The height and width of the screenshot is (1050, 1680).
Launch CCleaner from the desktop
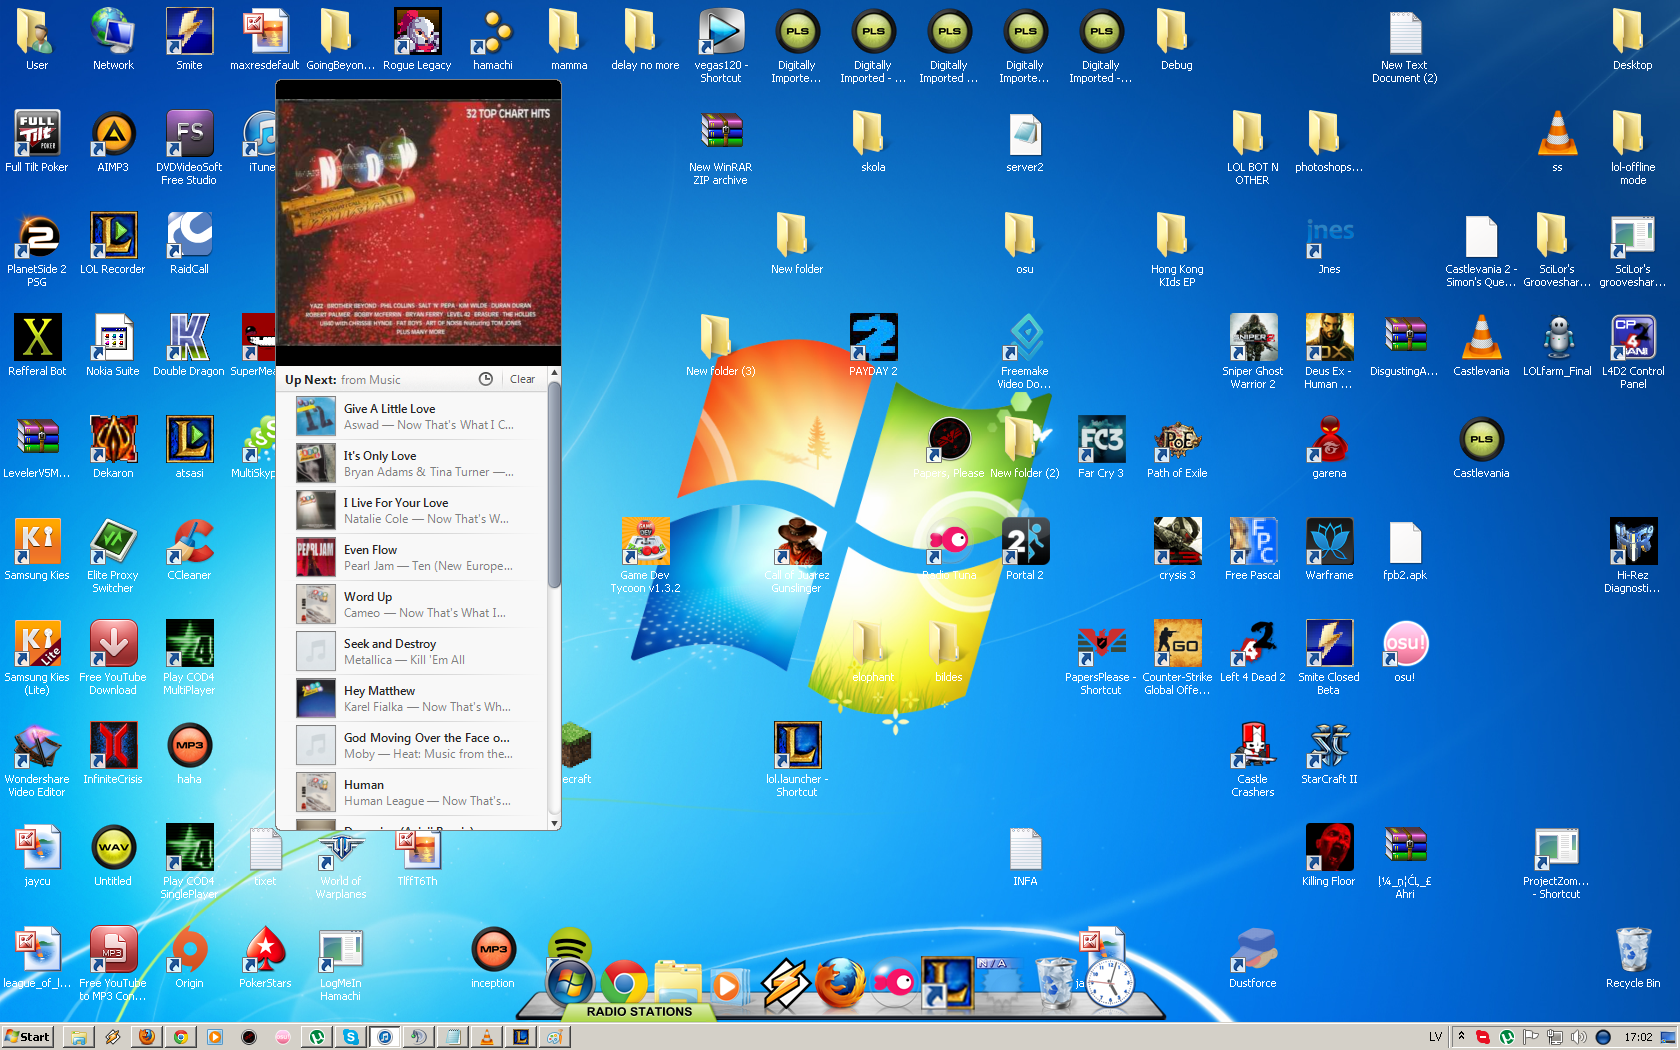click(189, 543)
